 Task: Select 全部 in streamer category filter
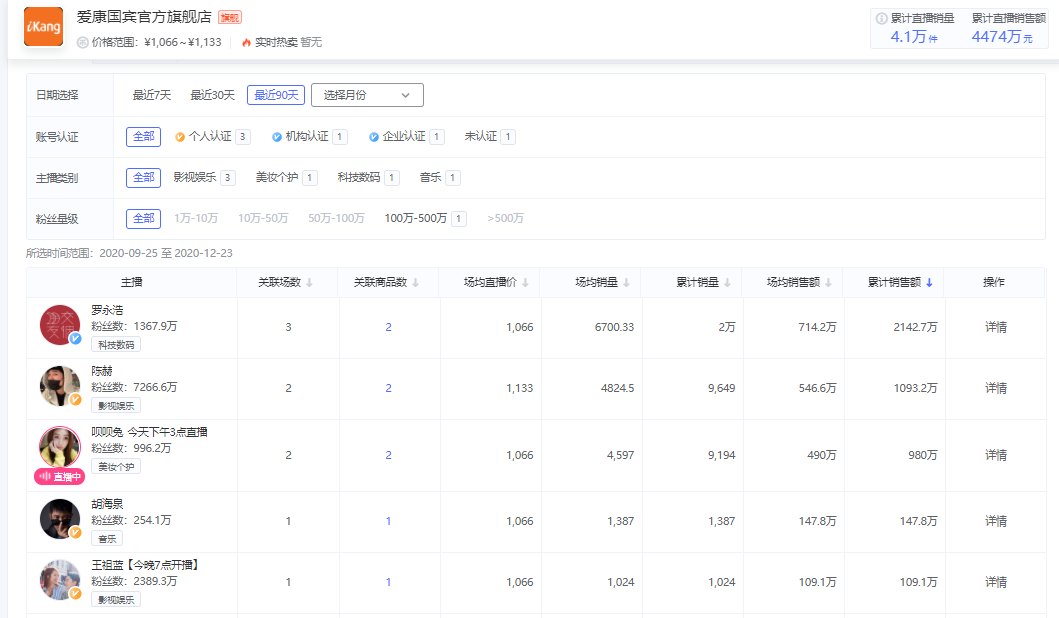(x=143, y=178)
